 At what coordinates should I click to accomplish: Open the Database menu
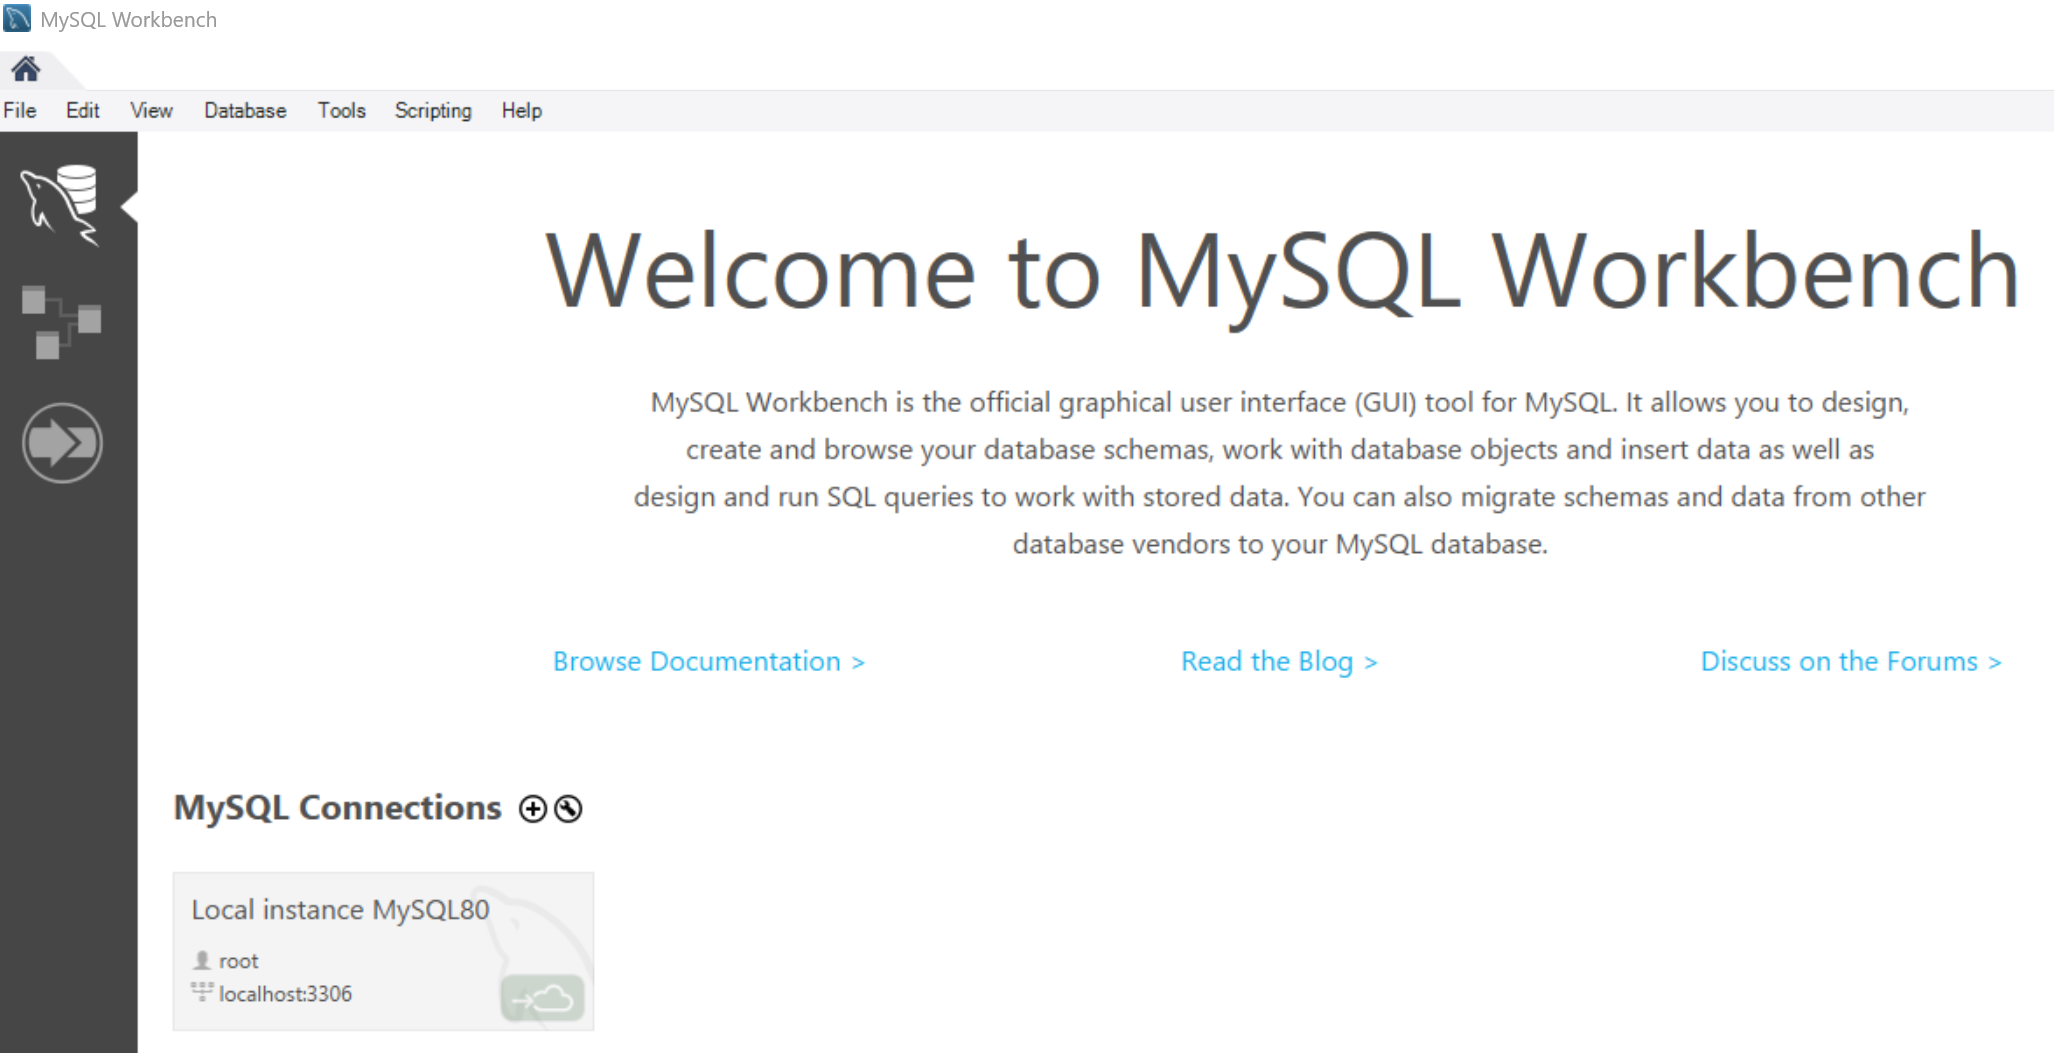[245, 111]
